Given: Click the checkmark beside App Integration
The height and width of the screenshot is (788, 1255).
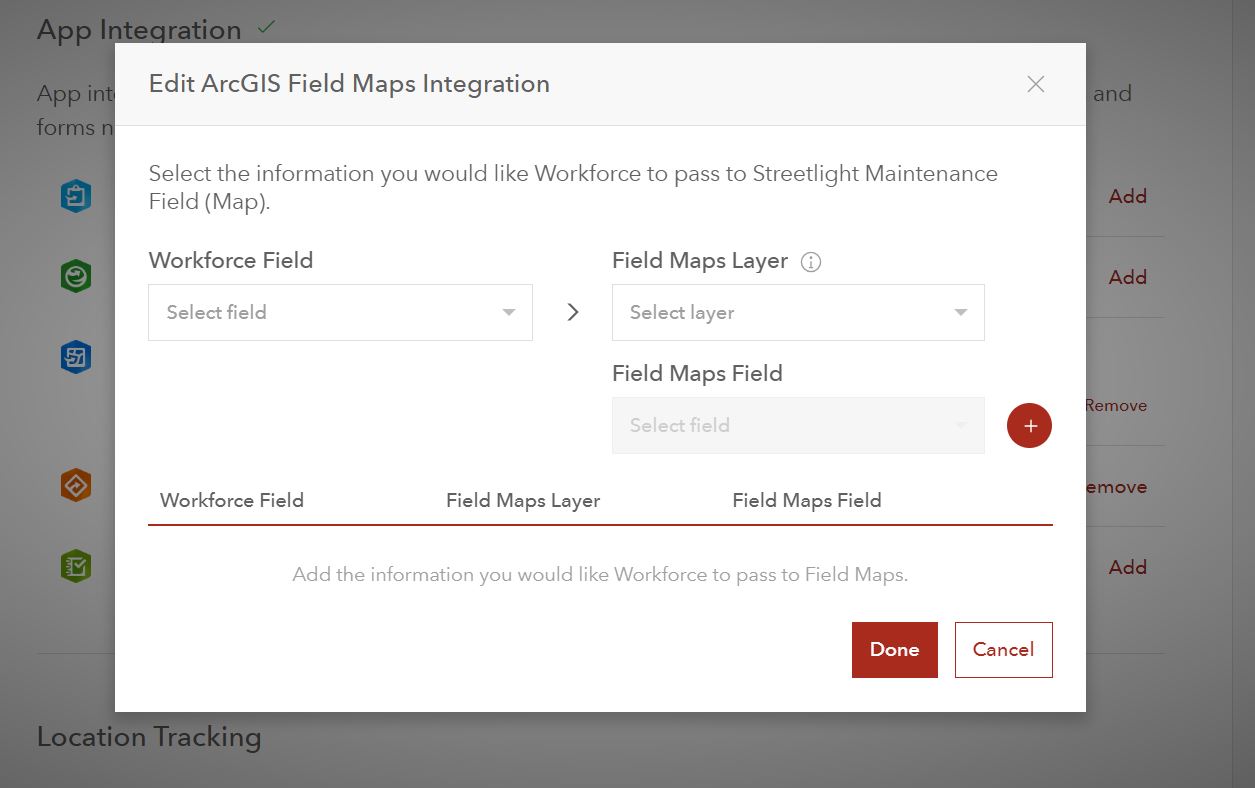Looking at the screenshot, I should point(264,27).
